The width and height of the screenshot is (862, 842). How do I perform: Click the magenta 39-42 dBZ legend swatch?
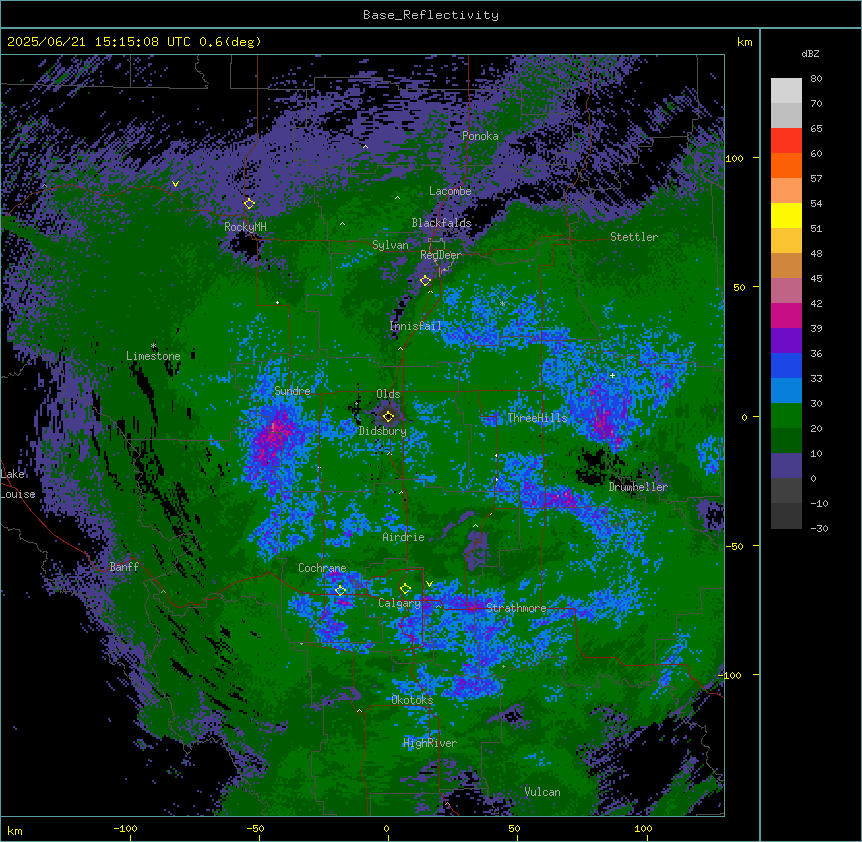coord(786,315)
